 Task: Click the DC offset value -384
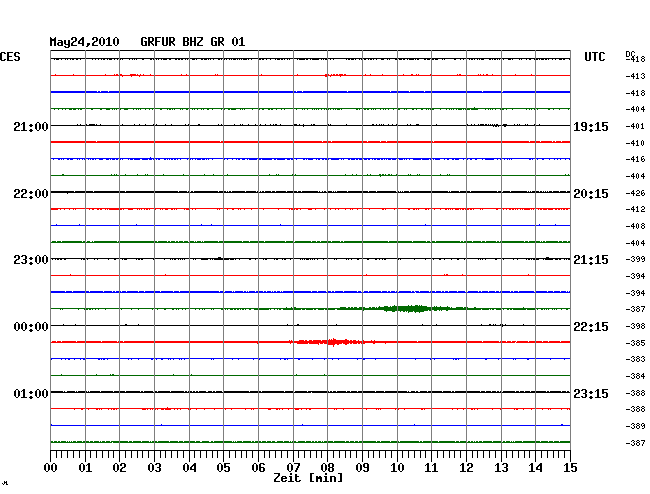click(x=635, y=376)
